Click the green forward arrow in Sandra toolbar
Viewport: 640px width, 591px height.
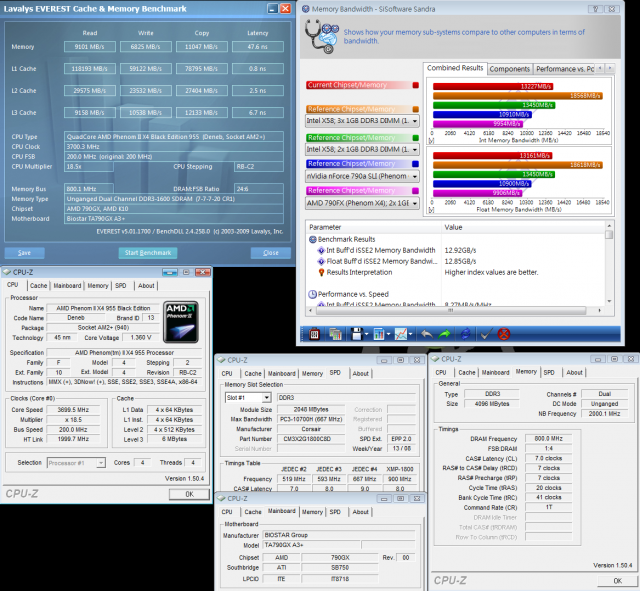point(444,334)
